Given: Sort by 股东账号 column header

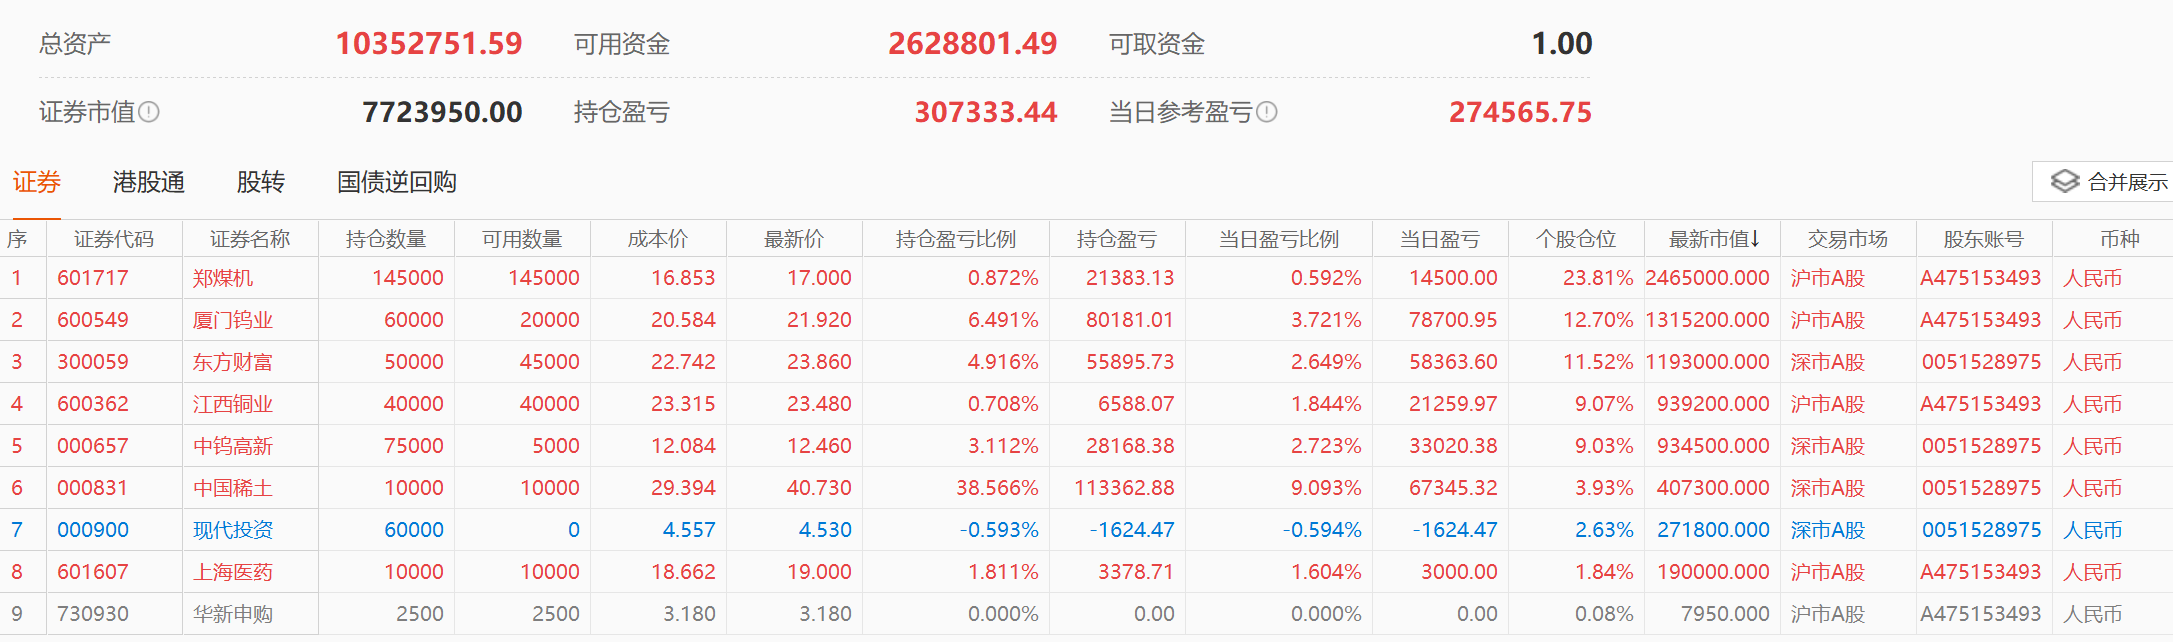Looking at the screenshot, I should click(1984, 239).
